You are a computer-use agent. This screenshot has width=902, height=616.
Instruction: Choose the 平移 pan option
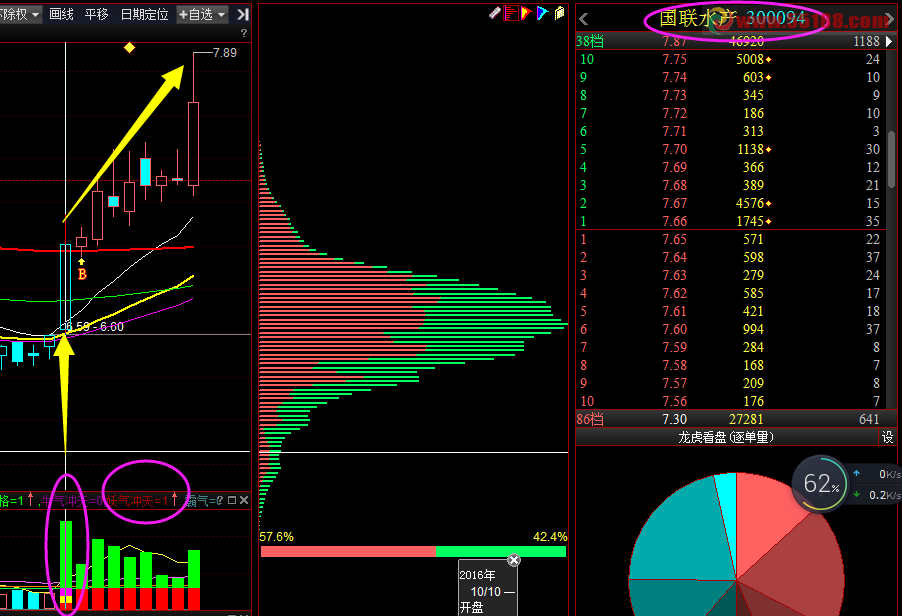coord(96,14)
